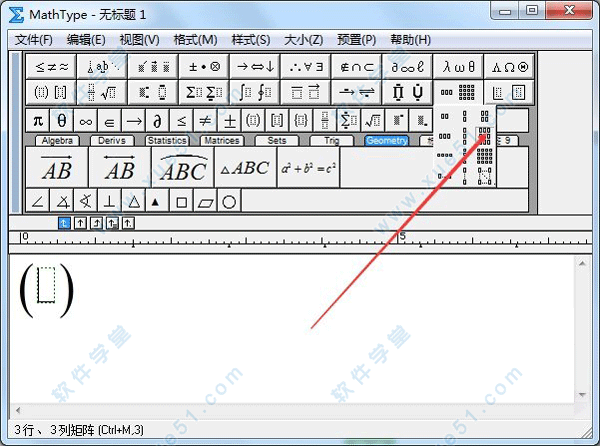Open the logical symbols palette (∴∀∃)
Viewport: 600px width, 446px height.
pos(306,67)
